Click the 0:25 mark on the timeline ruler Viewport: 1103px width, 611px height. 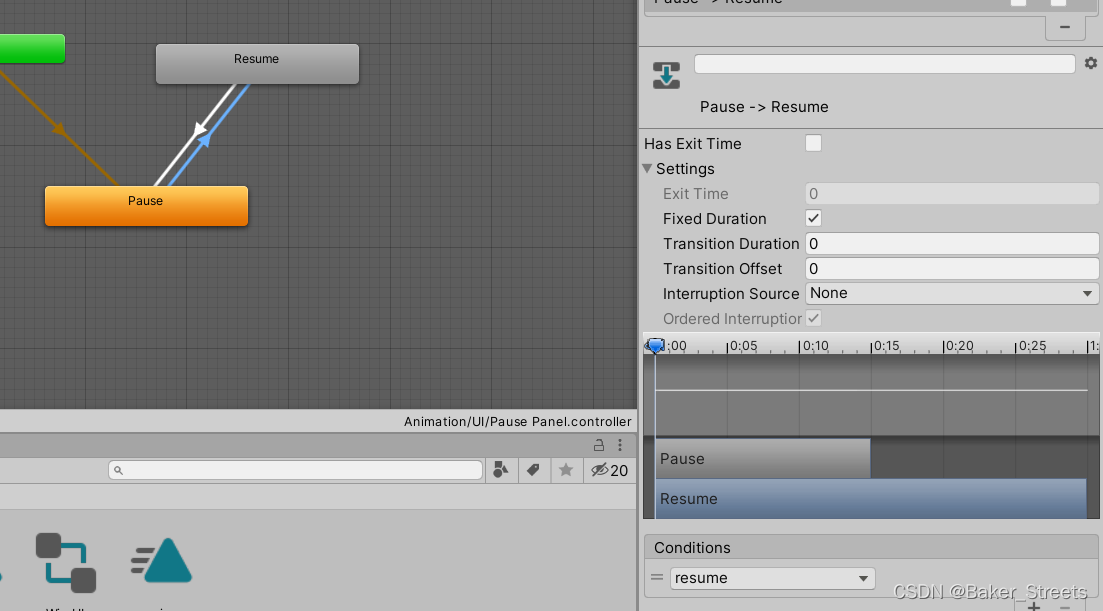click(1032, 346)
